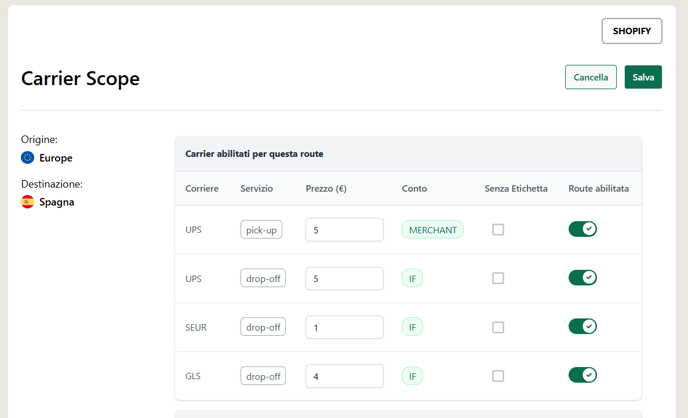Click the IF account badge in GLS row
The height and width of the screenshot is (418, 688).
tap(412, 376)
